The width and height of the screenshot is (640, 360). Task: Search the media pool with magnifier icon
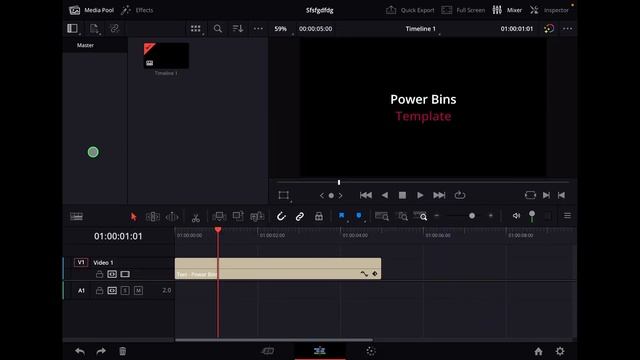(218, 29)
